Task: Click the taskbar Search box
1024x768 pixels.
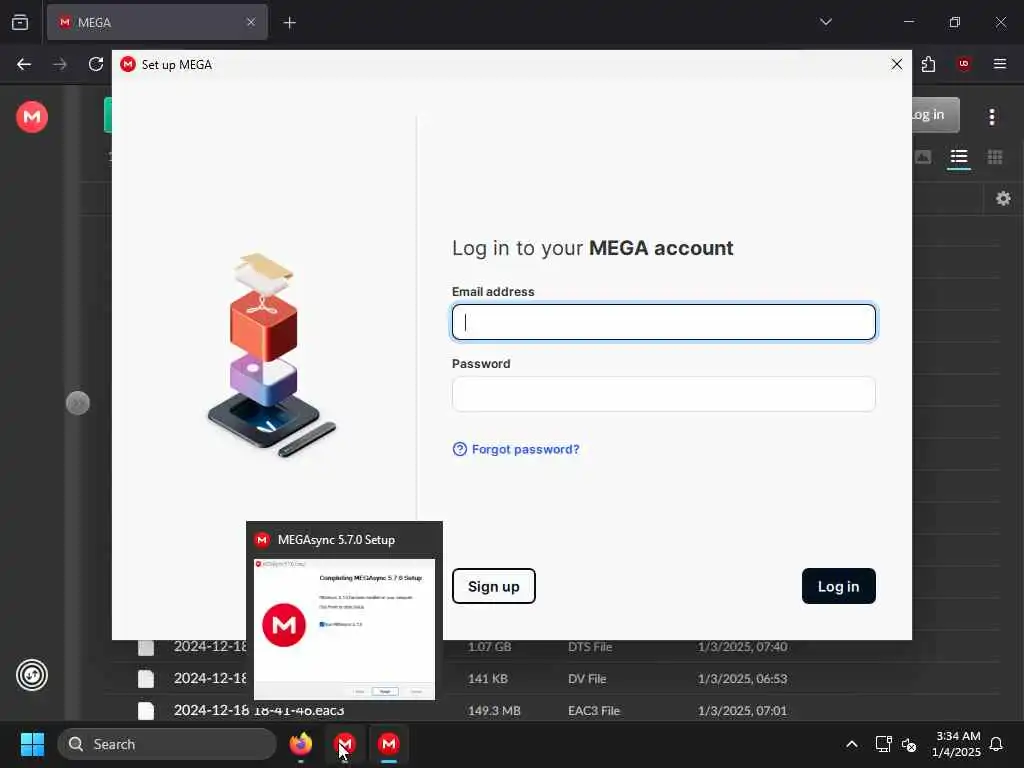Action: [x=167, y=744]
